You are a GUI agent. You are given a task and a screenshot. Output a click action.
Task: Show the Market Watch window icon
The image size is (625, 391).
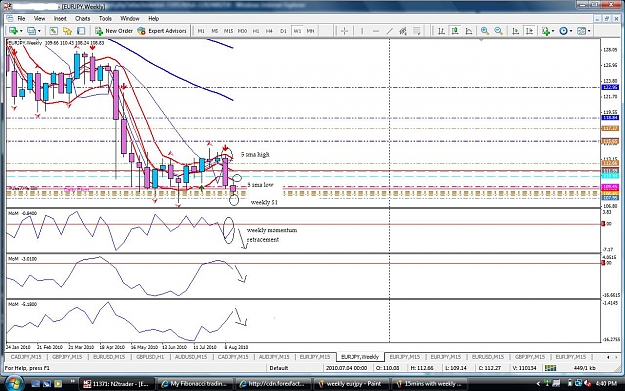point(53,31)
